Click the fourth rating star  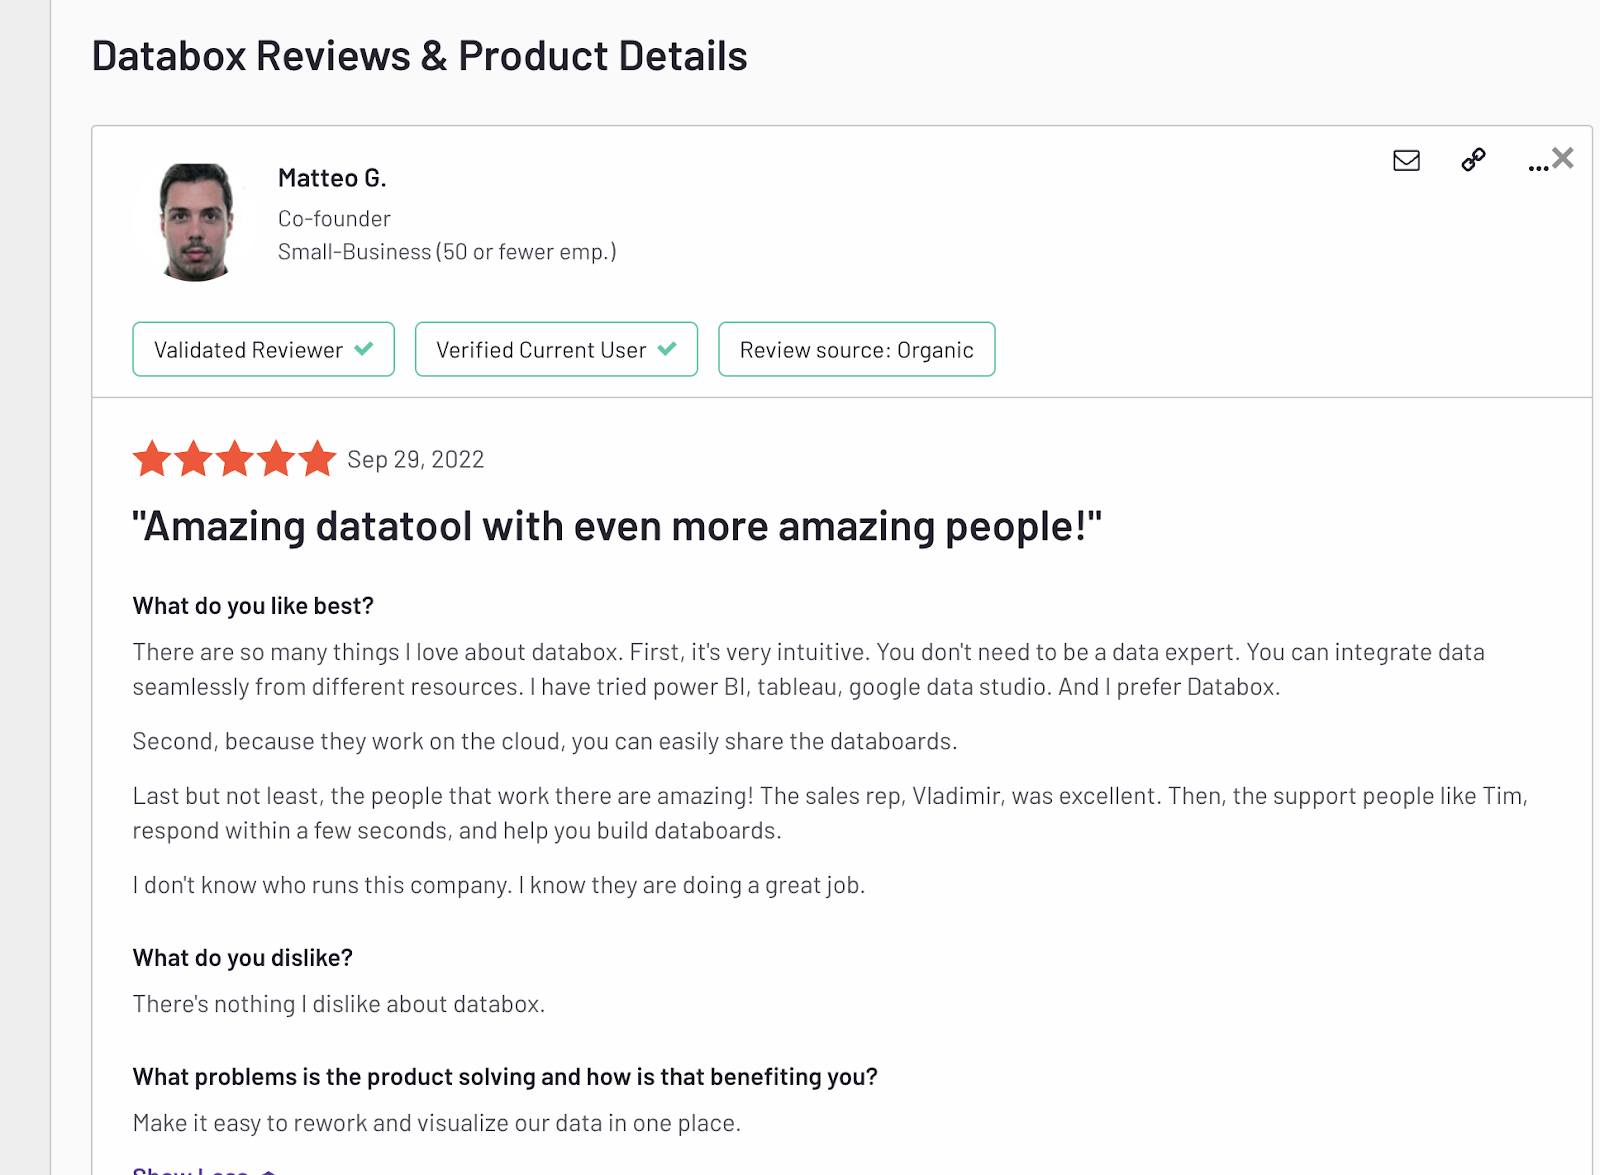coord(277,459)
